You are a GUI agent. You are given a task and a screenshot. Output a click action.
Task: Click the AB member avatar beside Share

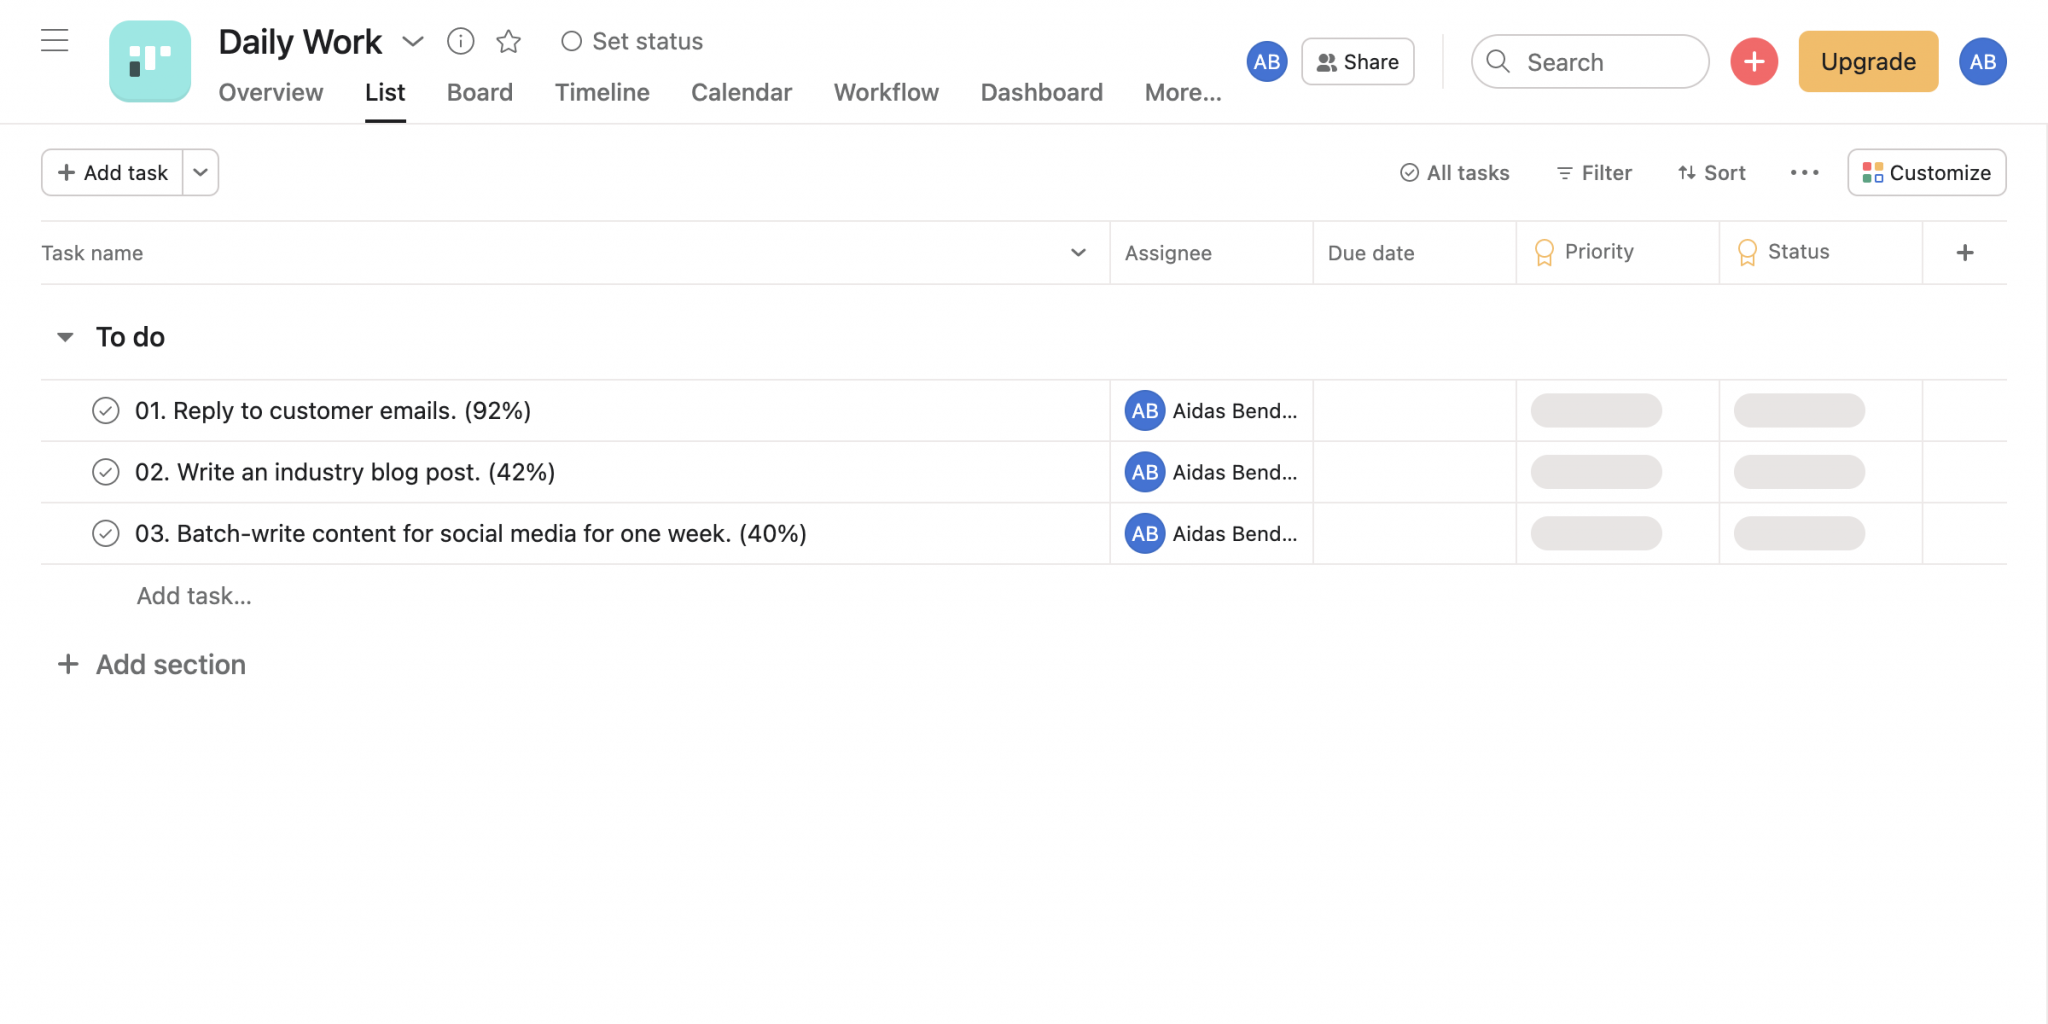pos(1267,62)
